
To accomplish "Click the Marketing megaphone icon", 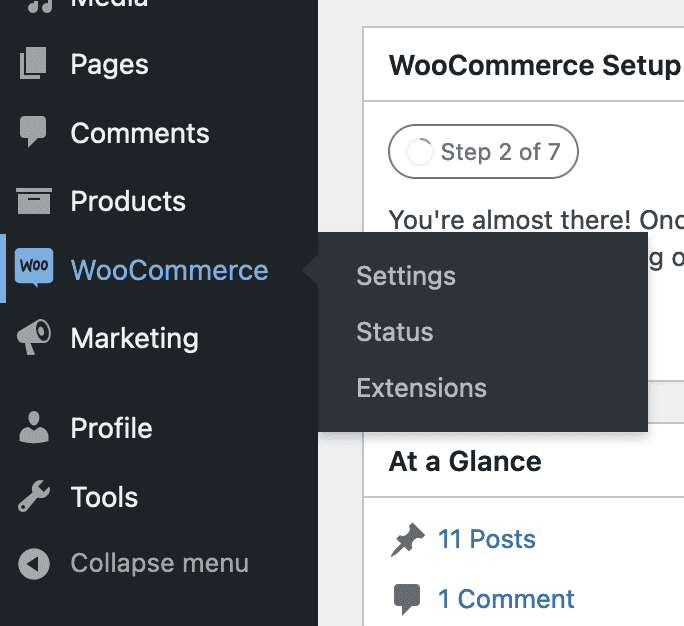I will pos(33,338).
